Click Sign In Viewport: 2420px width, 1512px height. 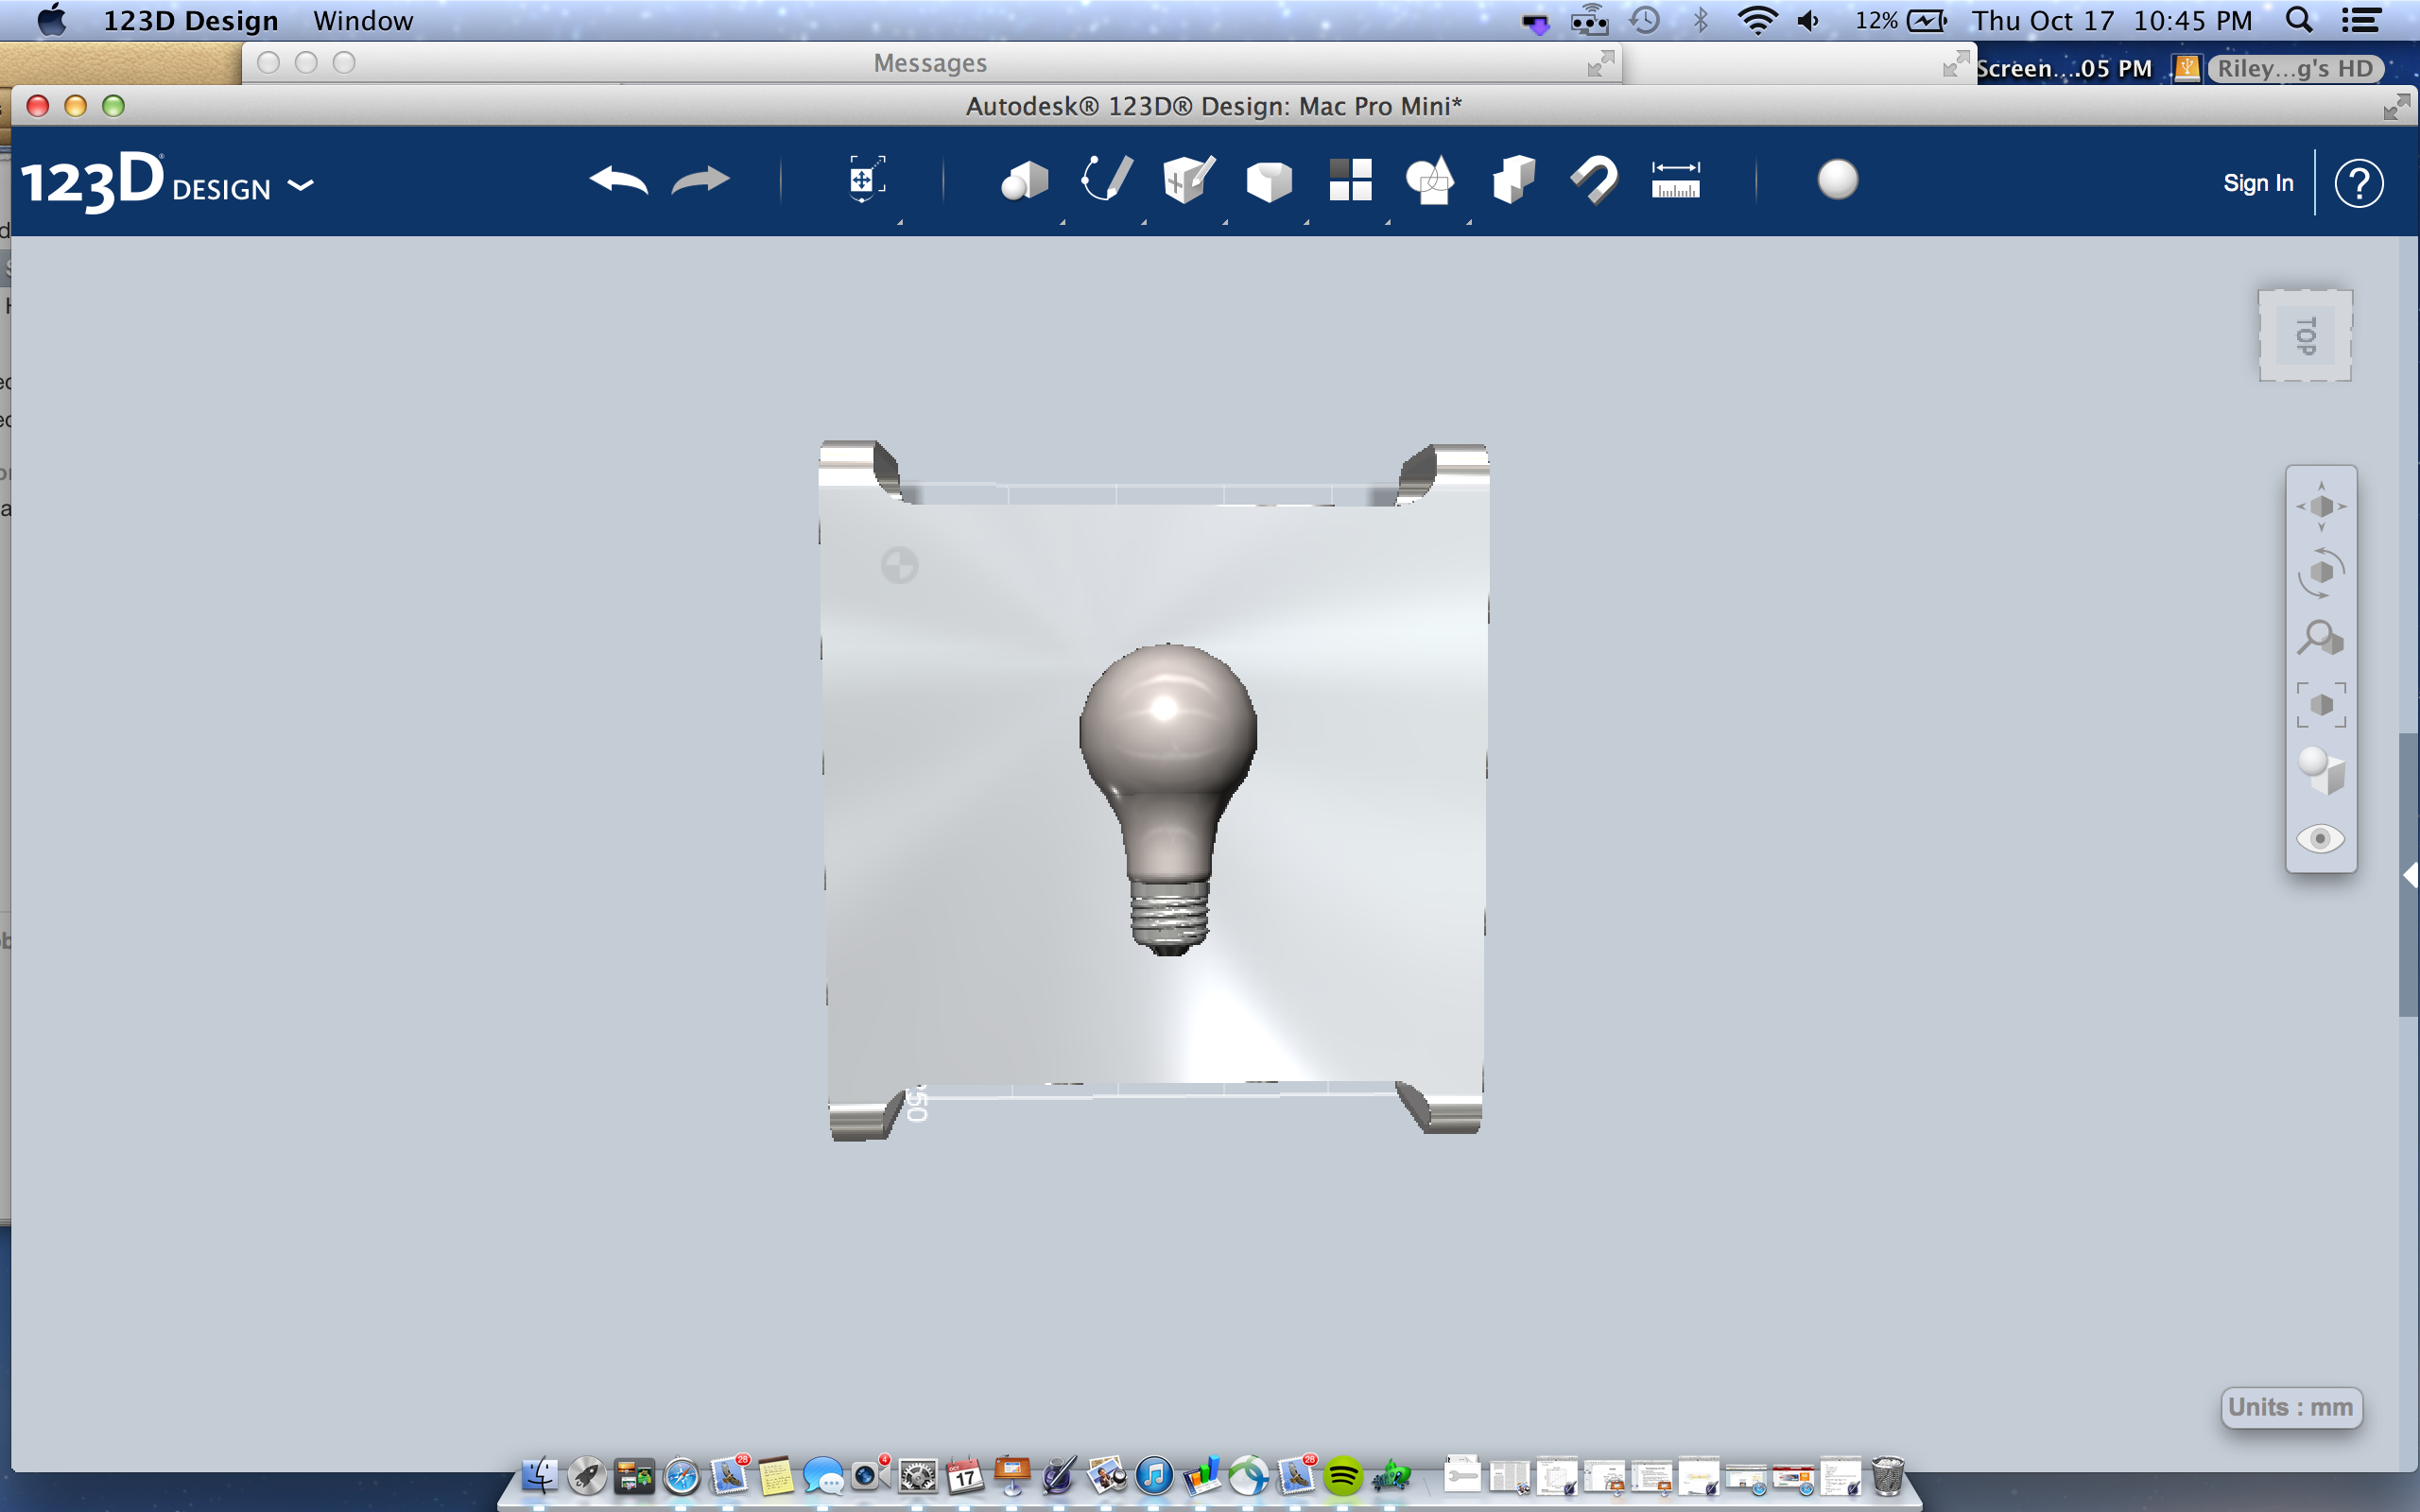2258,182
